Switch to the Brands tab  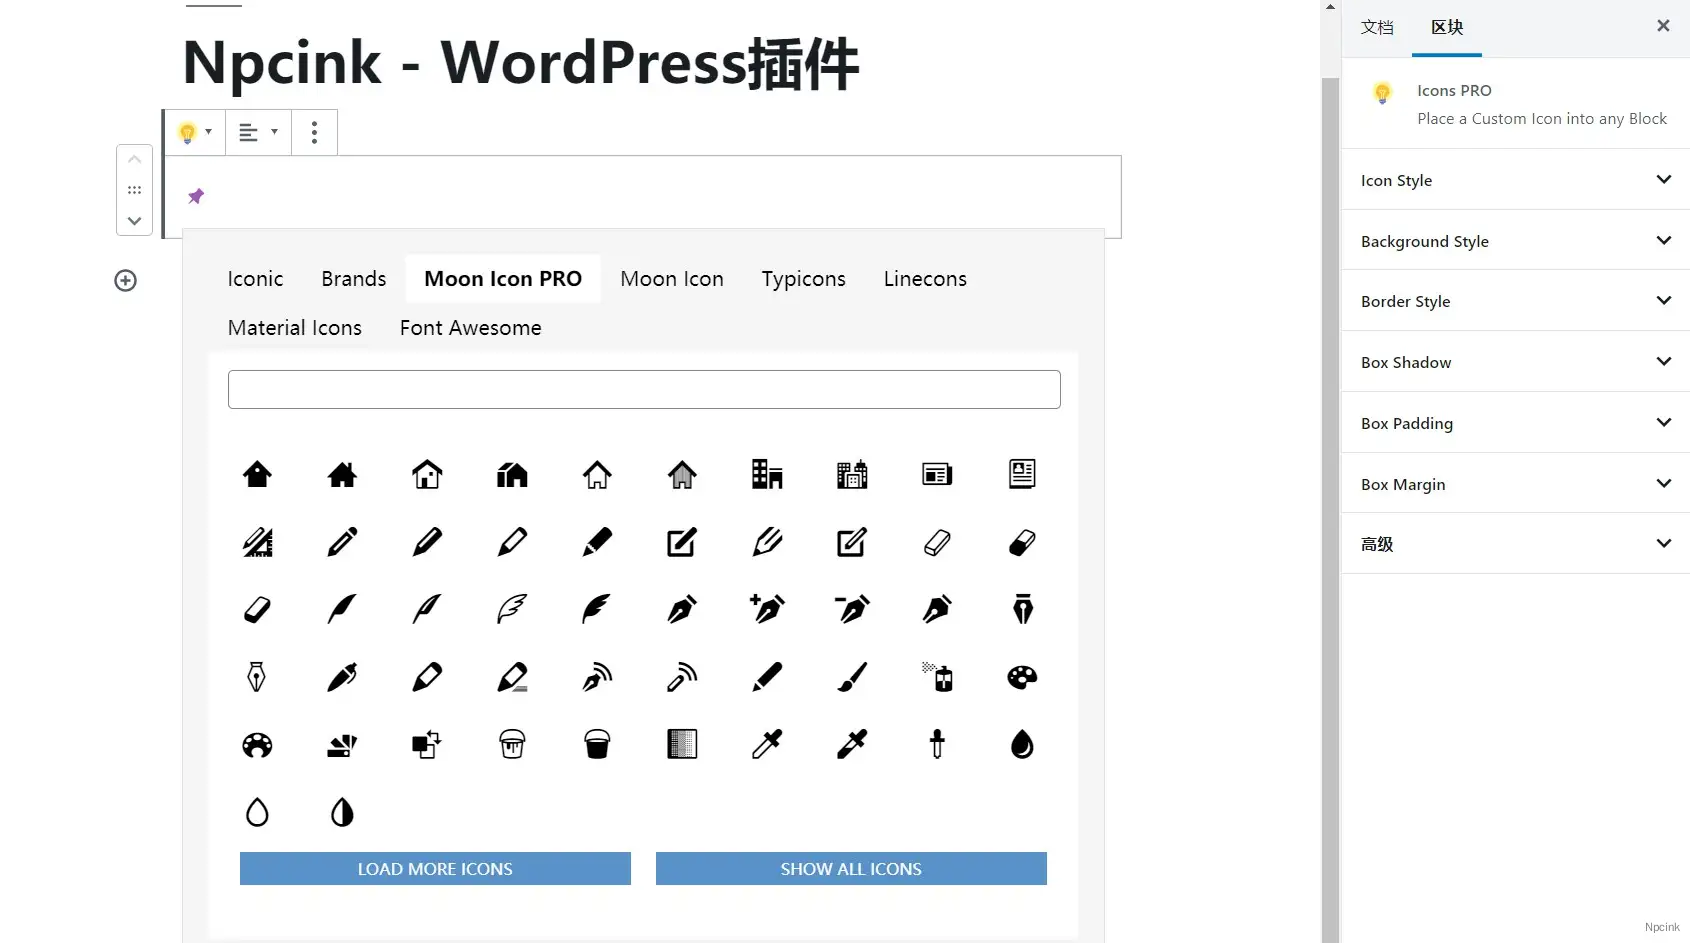click(353, 279)
